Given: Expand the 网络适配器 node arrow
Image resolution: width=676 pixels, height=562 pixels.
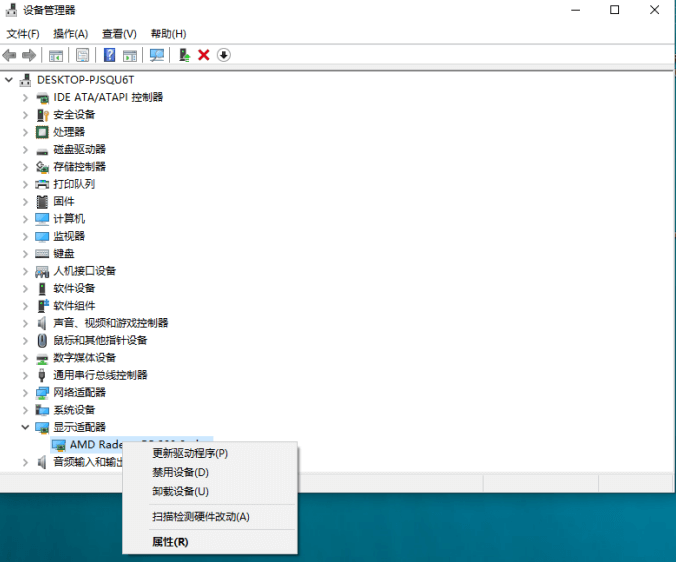Looking at the screenshot, I should point(25,393).
